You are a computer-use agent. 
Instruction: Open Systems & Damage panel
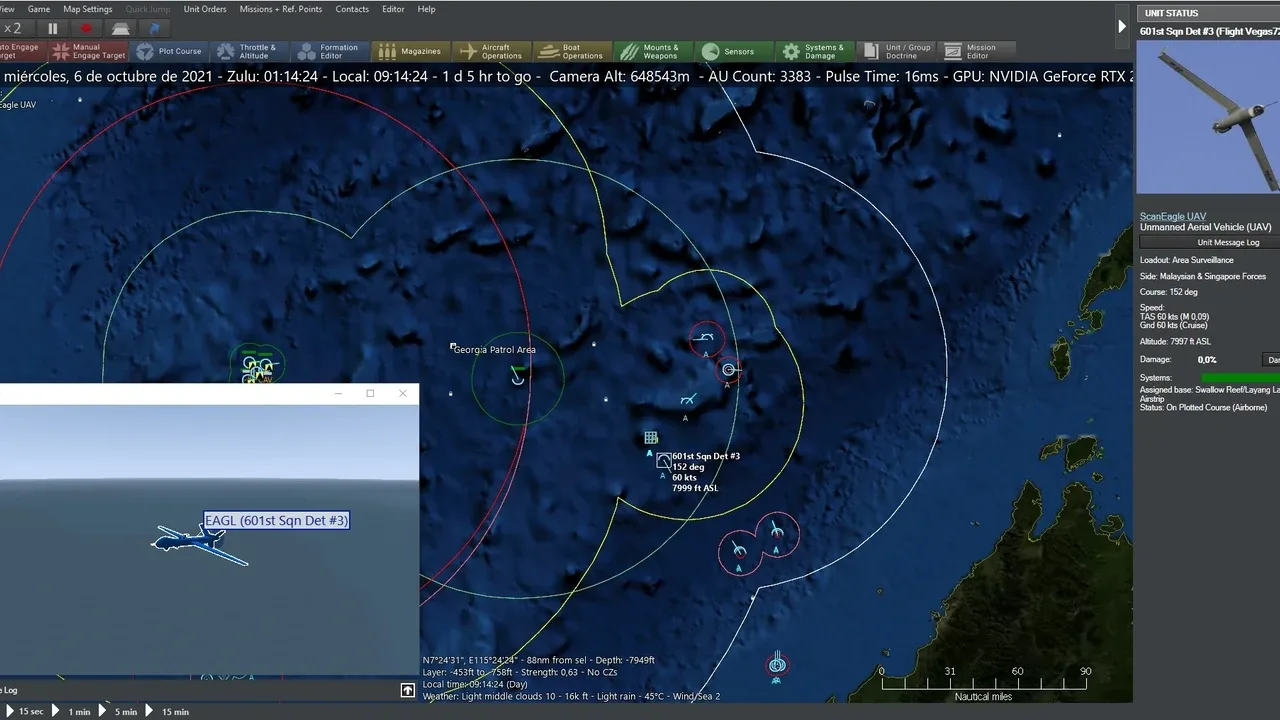pos(814,51)
